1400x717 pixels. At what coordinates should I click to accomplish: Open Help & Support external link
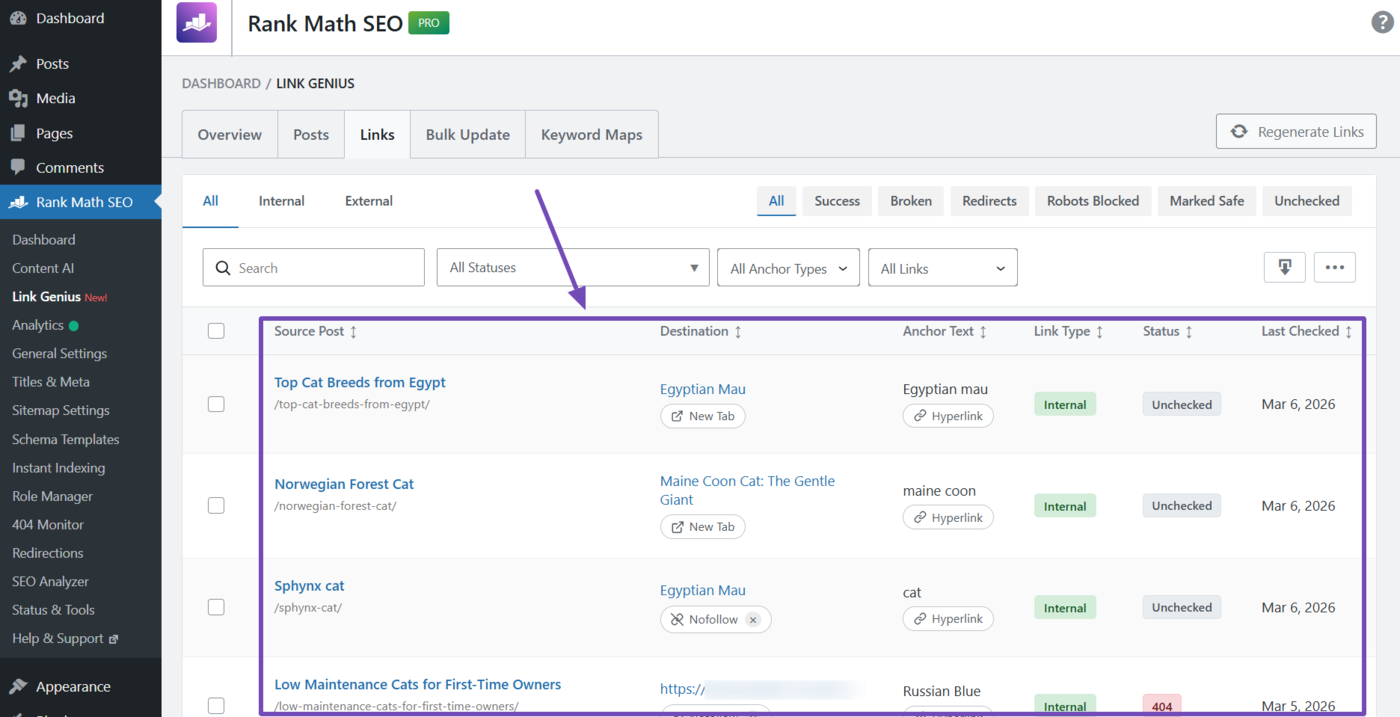point(65,638)
